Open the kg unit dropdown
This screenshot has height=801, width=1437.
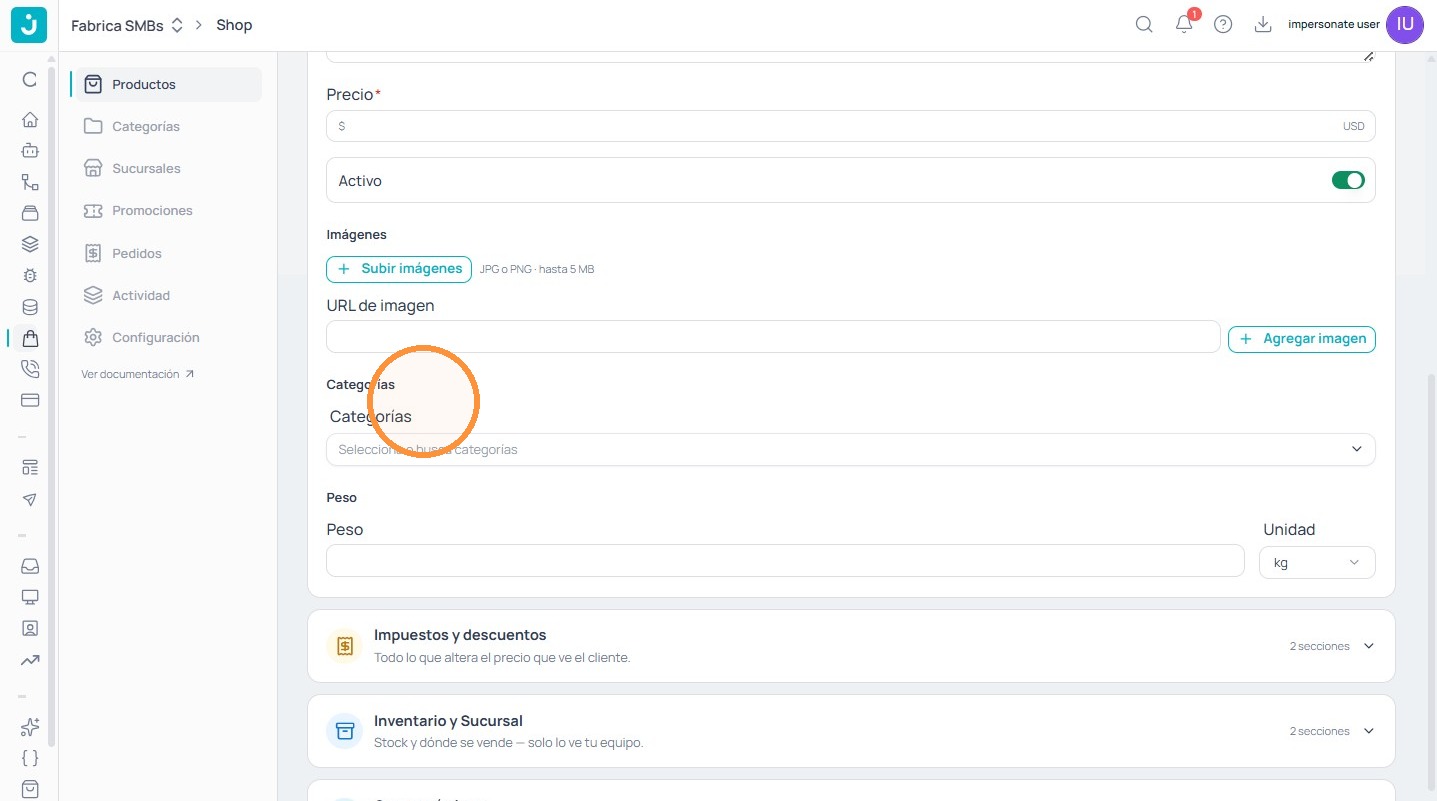pos(1317,562)
